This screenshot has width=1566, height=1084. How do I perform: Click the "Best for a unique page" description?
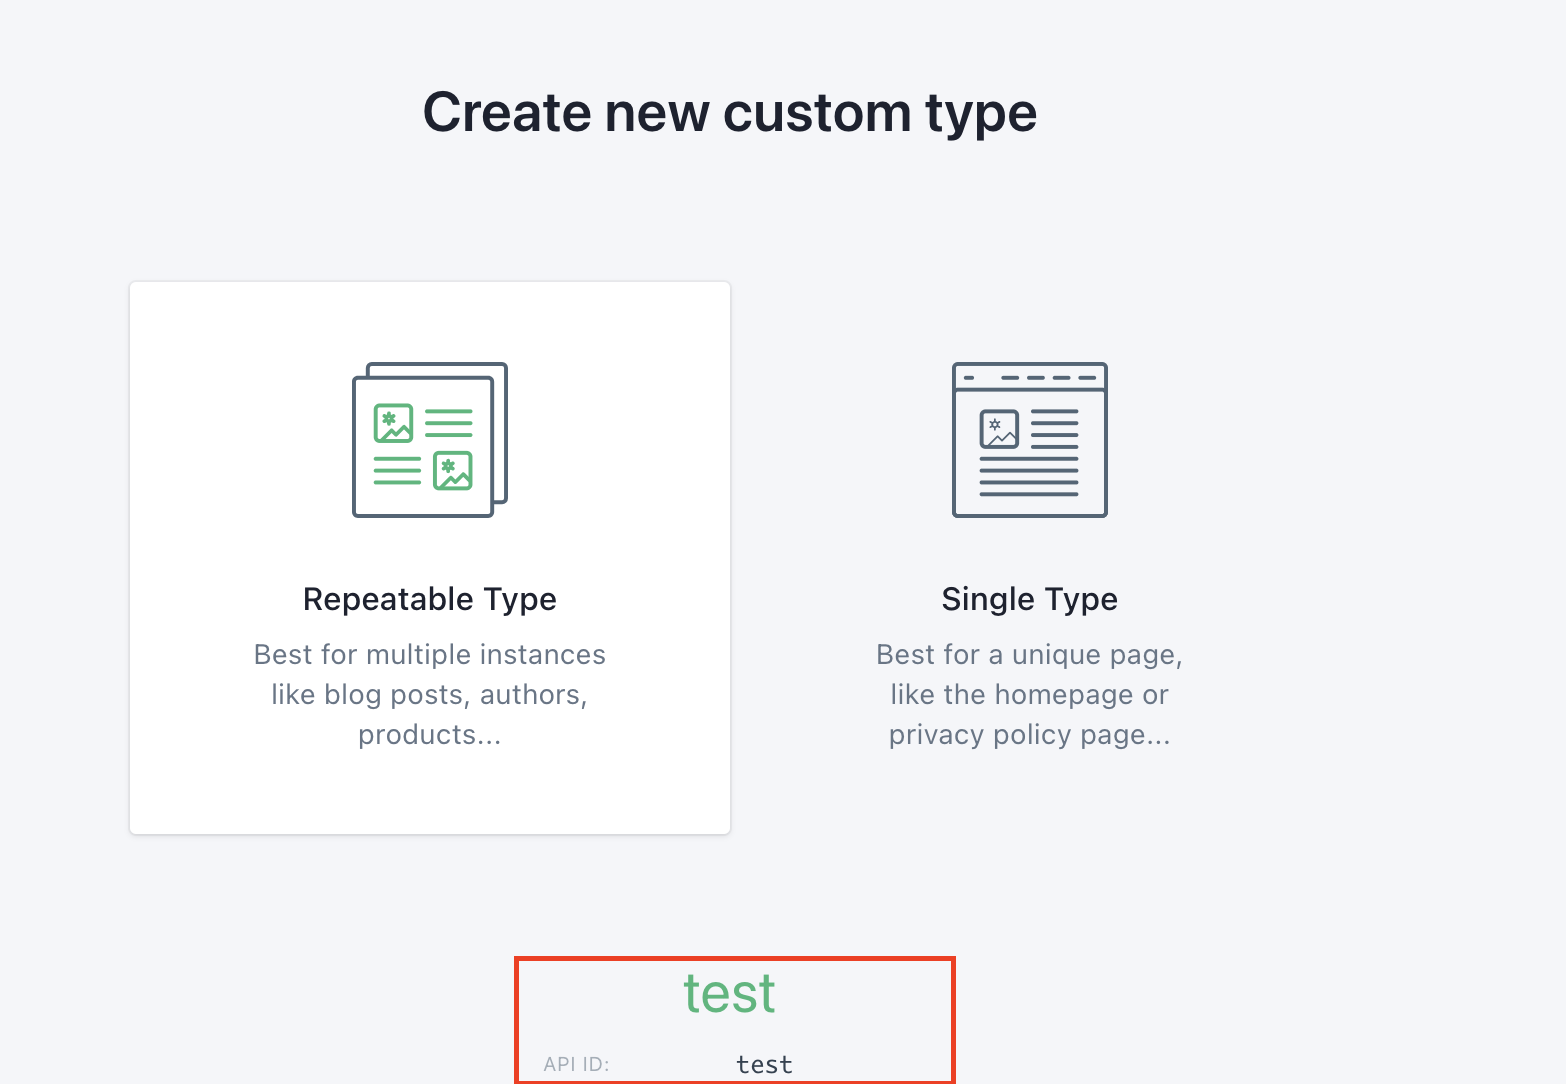coord(1029,654)
